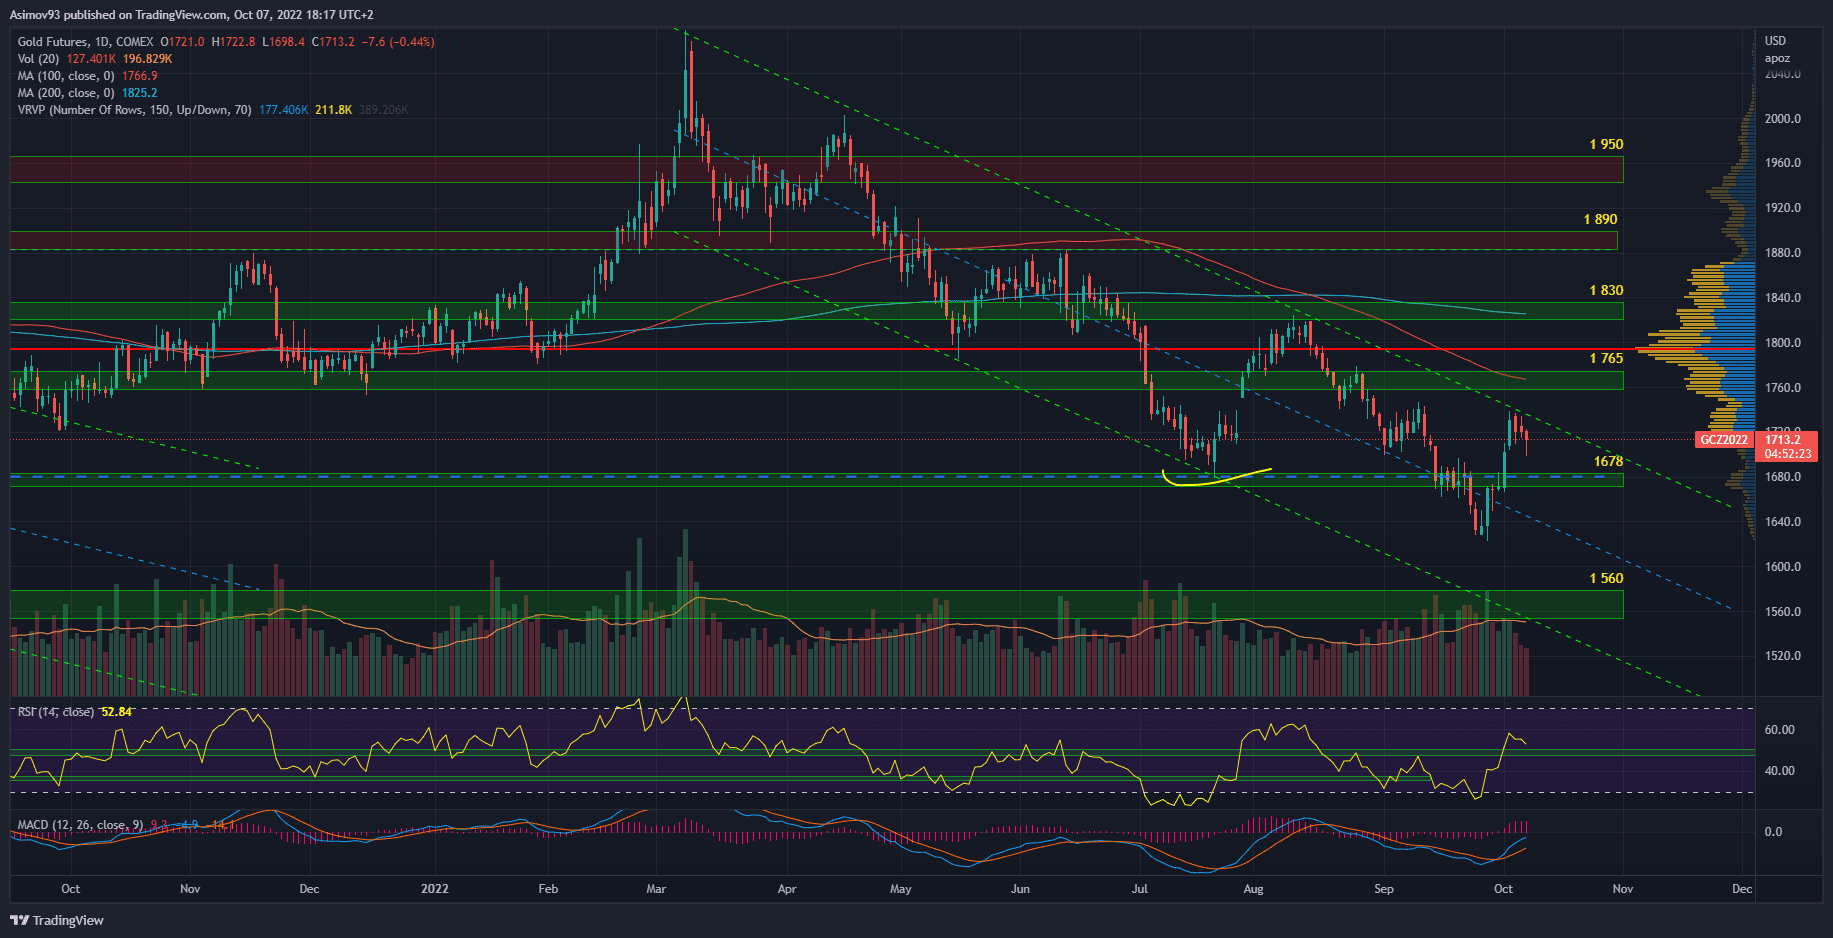Click the red GCZ2022 symbol price tag
Image resolution: width=1833 pixels, height=938 pixels.
pos(1724,440)
